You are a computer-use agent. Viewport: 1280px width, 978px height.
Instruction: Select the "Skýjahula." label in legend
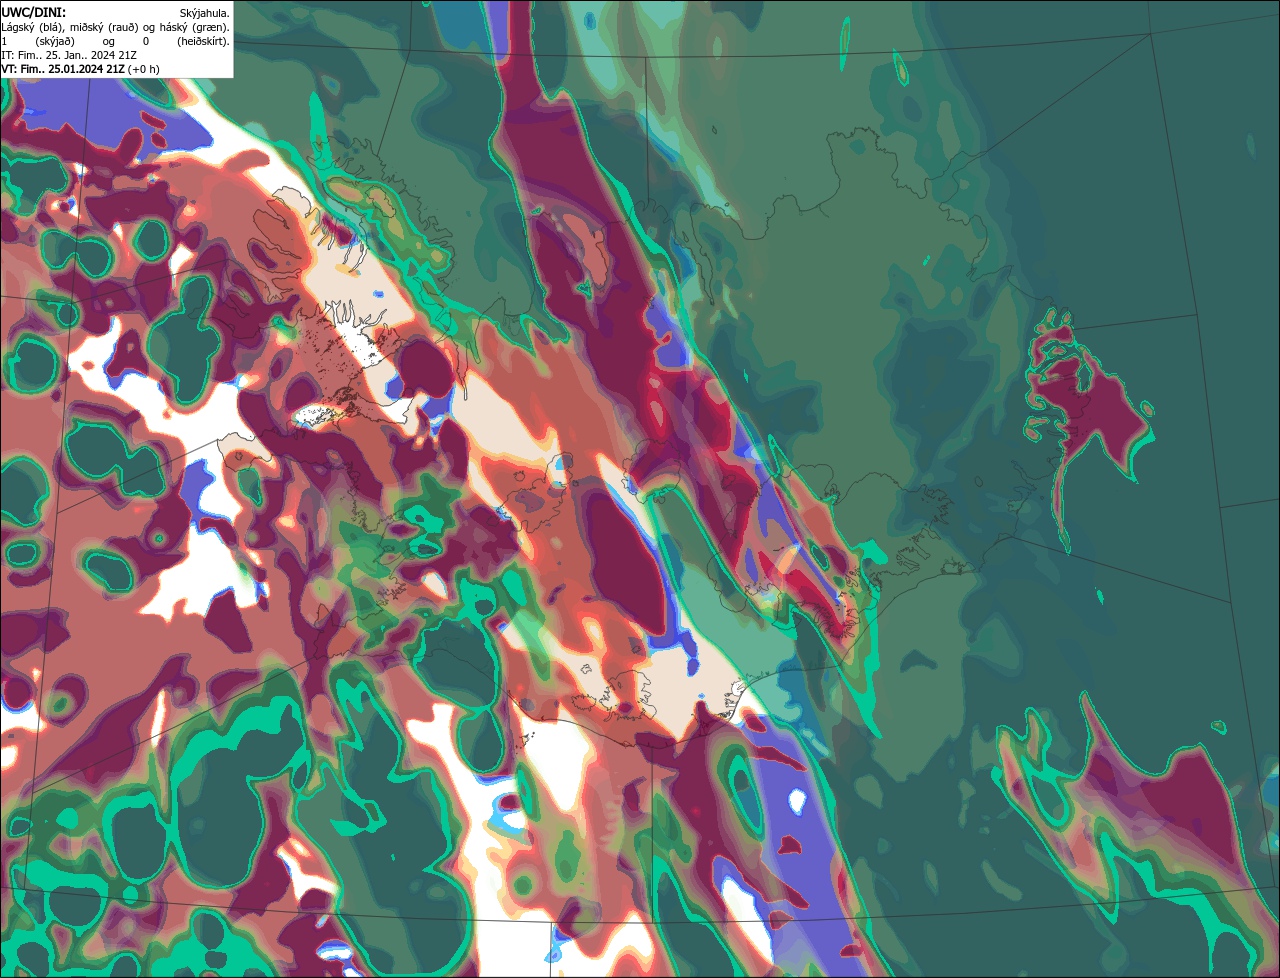point(204,12)
